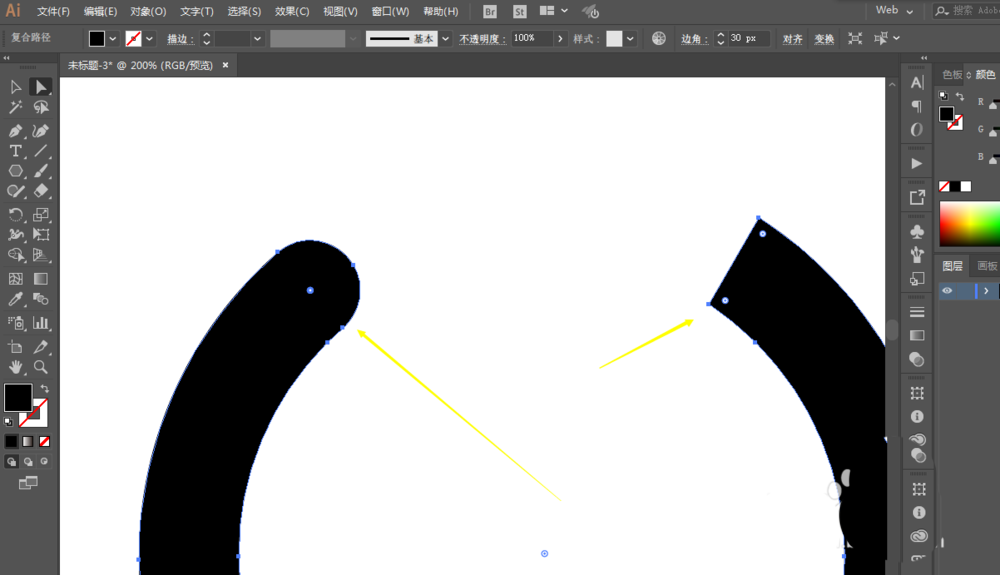The height and width of the screenshot is (575, 1000).
Task: Select the Rotate tool
Action: click(16, 215)
